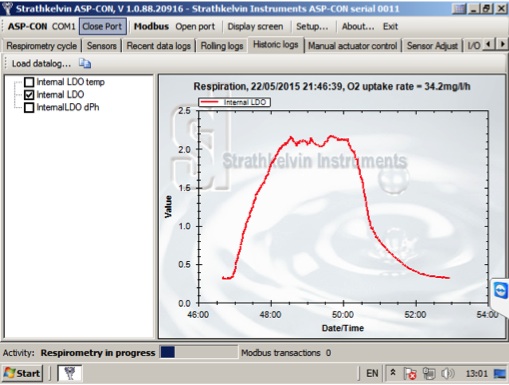This screenshot has width=509, height=385.
Task: Click the Close Port button
Action: (102, 26)
